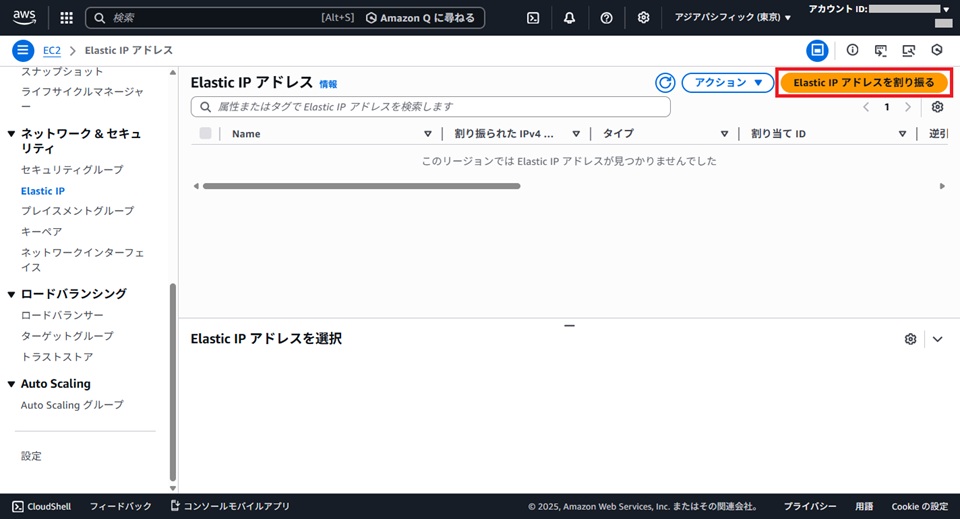The height and width of the screenshot is (519, 960).
Task: Open the notifications bell
Action: [x=569, y=18]
